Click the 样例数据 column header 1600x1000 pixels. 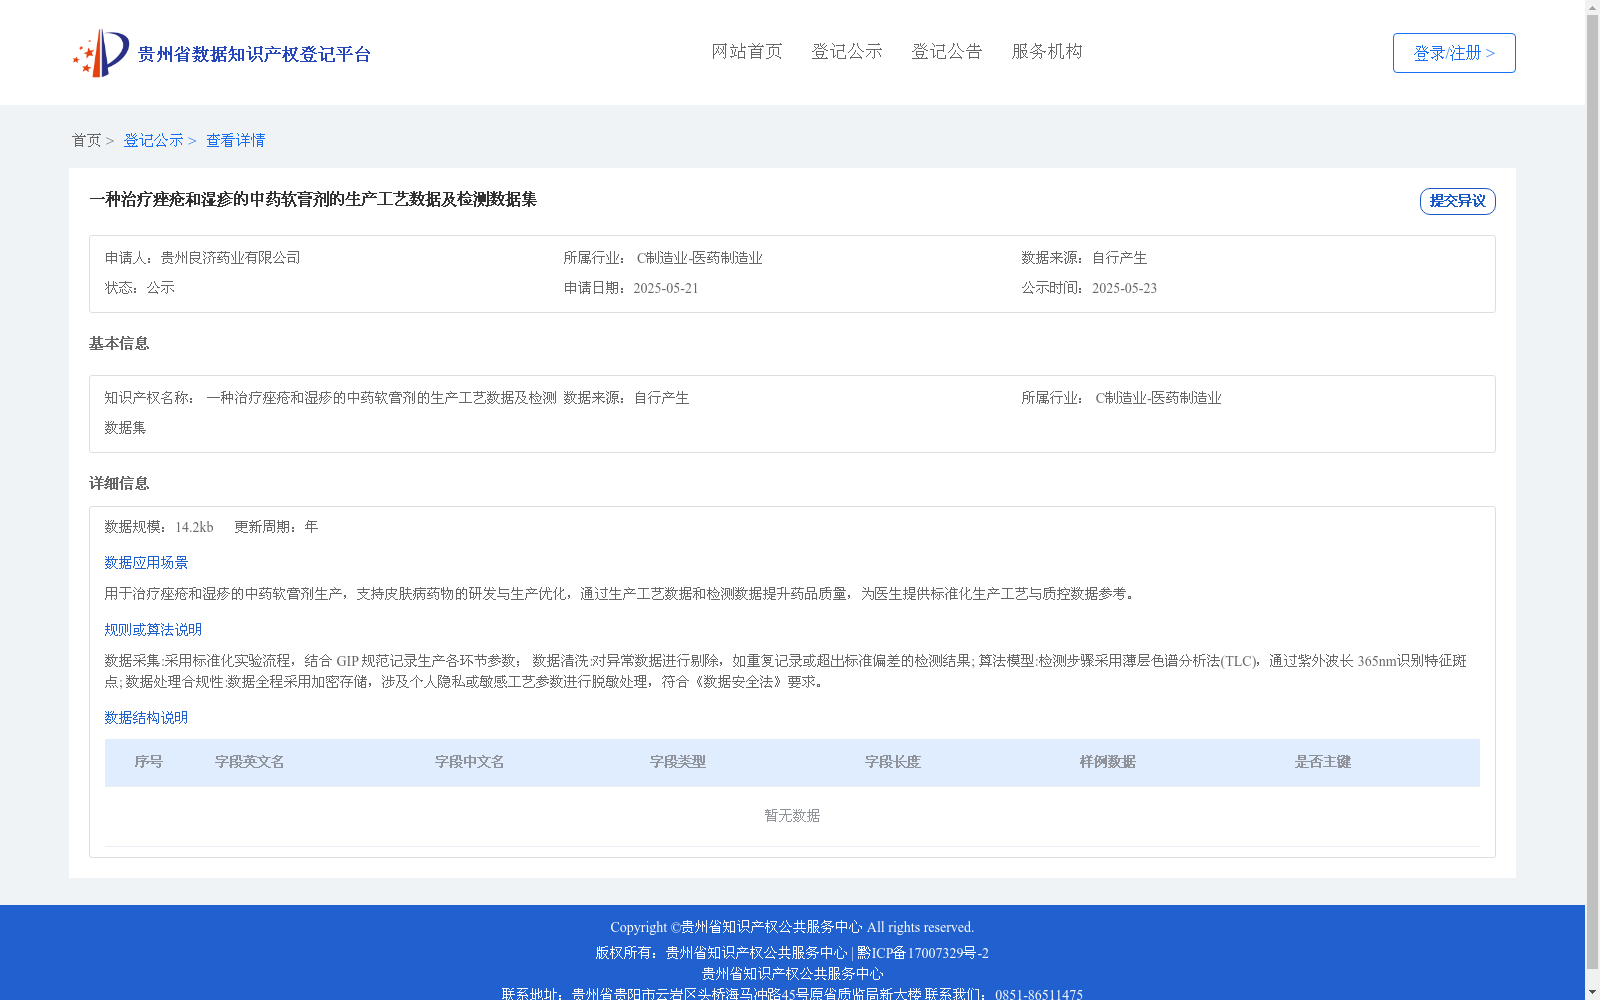[1108, 762]
